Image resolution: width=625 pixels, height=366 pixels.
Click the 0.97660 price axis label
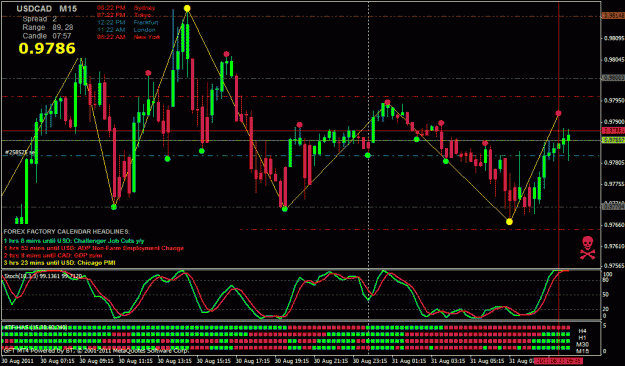(614, 225)
